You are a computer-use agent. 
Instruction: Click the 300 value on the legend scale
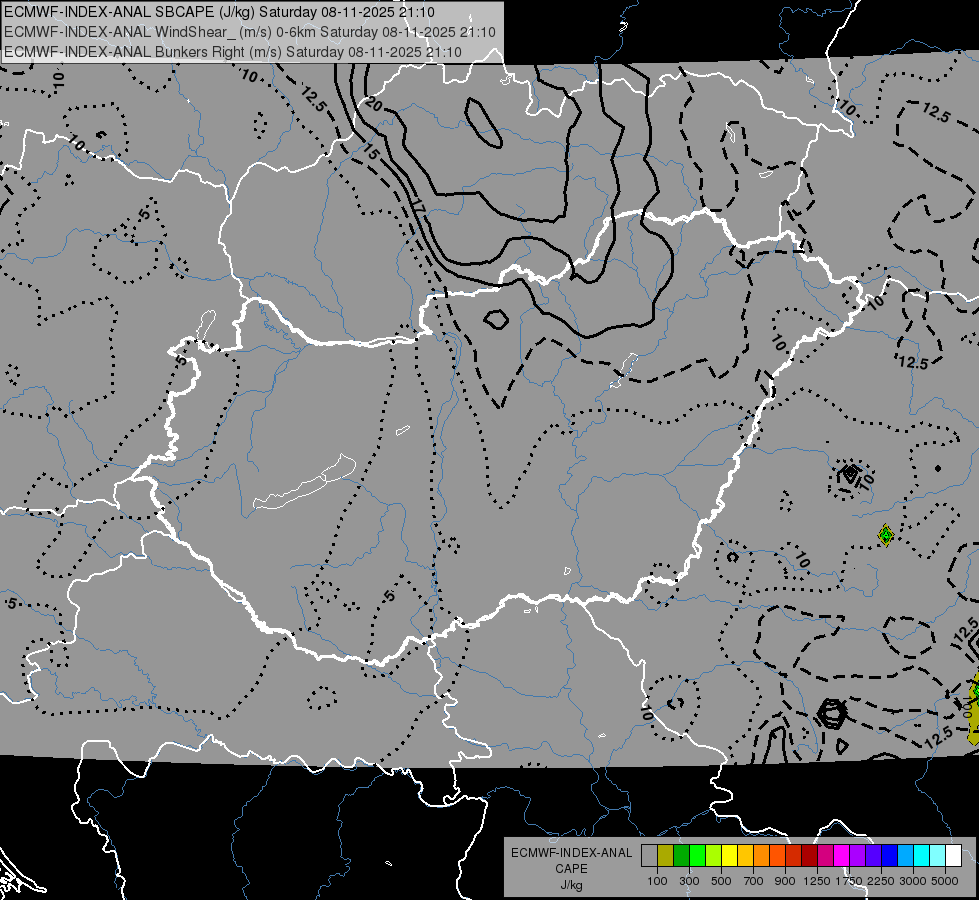pos(689,881)
